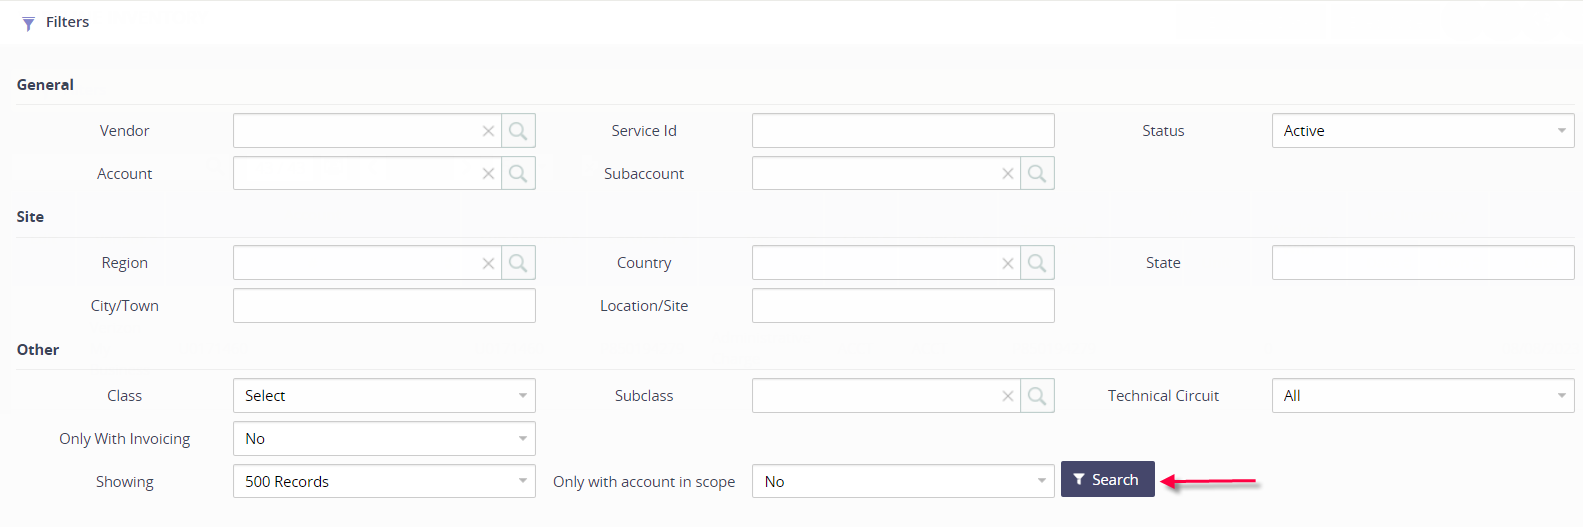Viewport: 1583px width, 527px height.
Task: Click the Location/Site label
Action: click(x=644, y=306)
